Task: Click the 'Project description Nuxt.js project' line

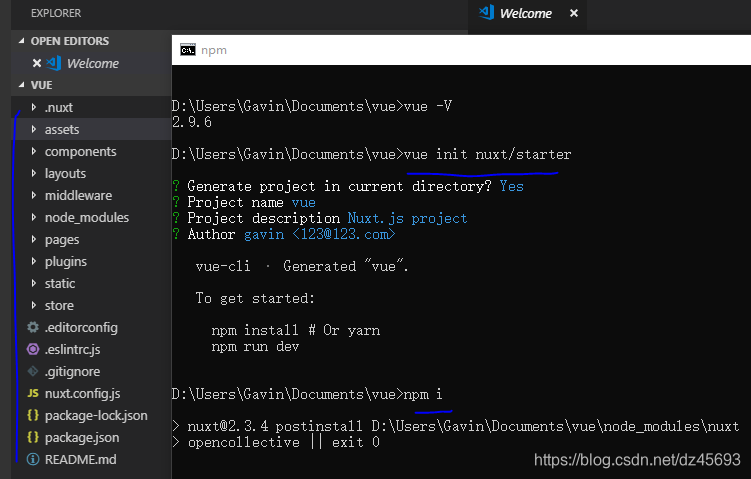Action: pos(320,218)
